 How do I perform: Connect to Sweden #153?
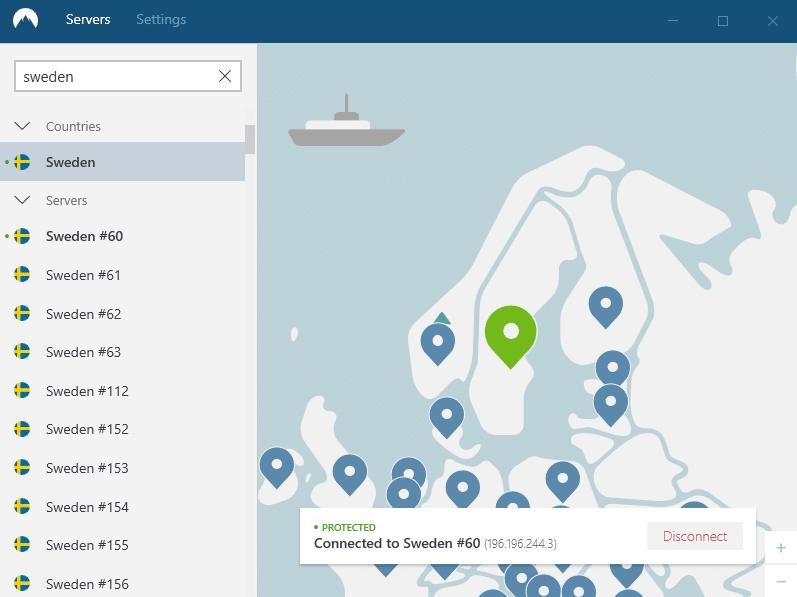[x=122, y=468]
